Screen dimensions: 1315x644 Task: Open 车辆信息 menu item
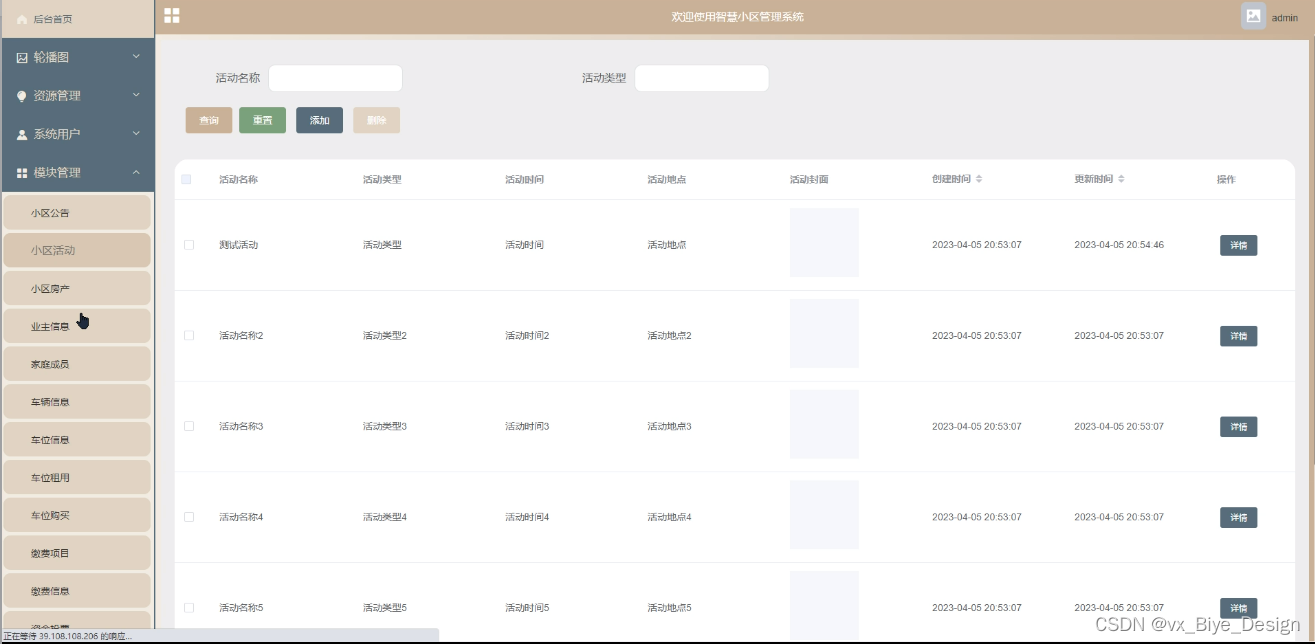coord(77,402)
